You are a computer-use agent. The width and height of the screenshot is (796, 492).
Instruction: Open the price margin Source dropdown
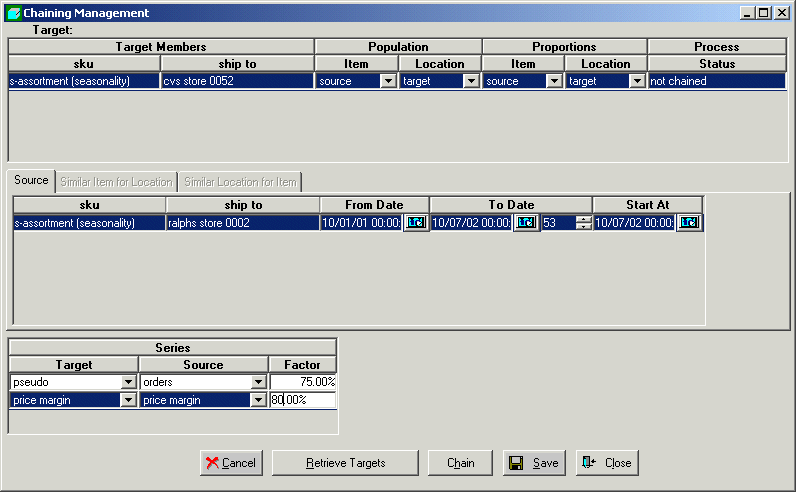pos(258,400)
